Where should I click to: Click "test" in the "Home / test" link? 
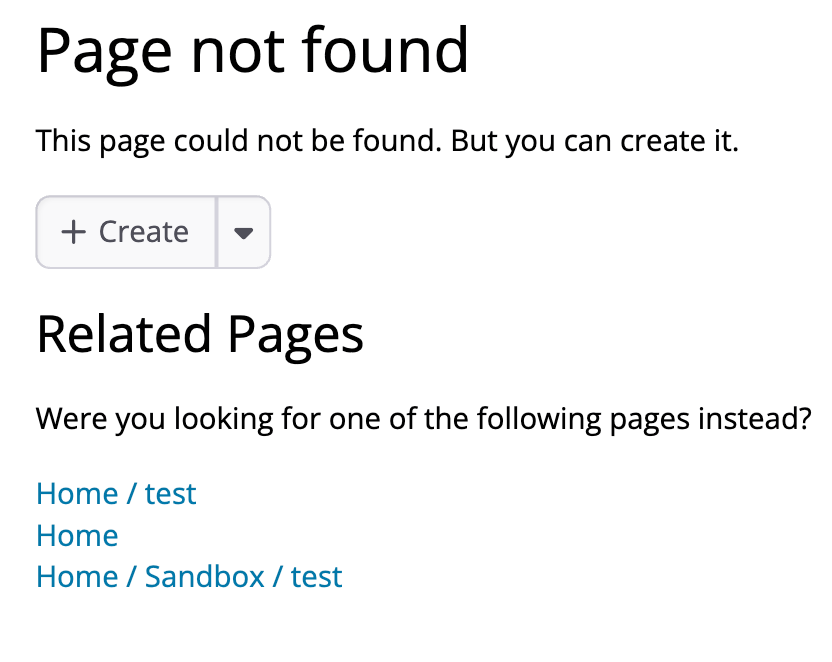(x=170, y=494)
